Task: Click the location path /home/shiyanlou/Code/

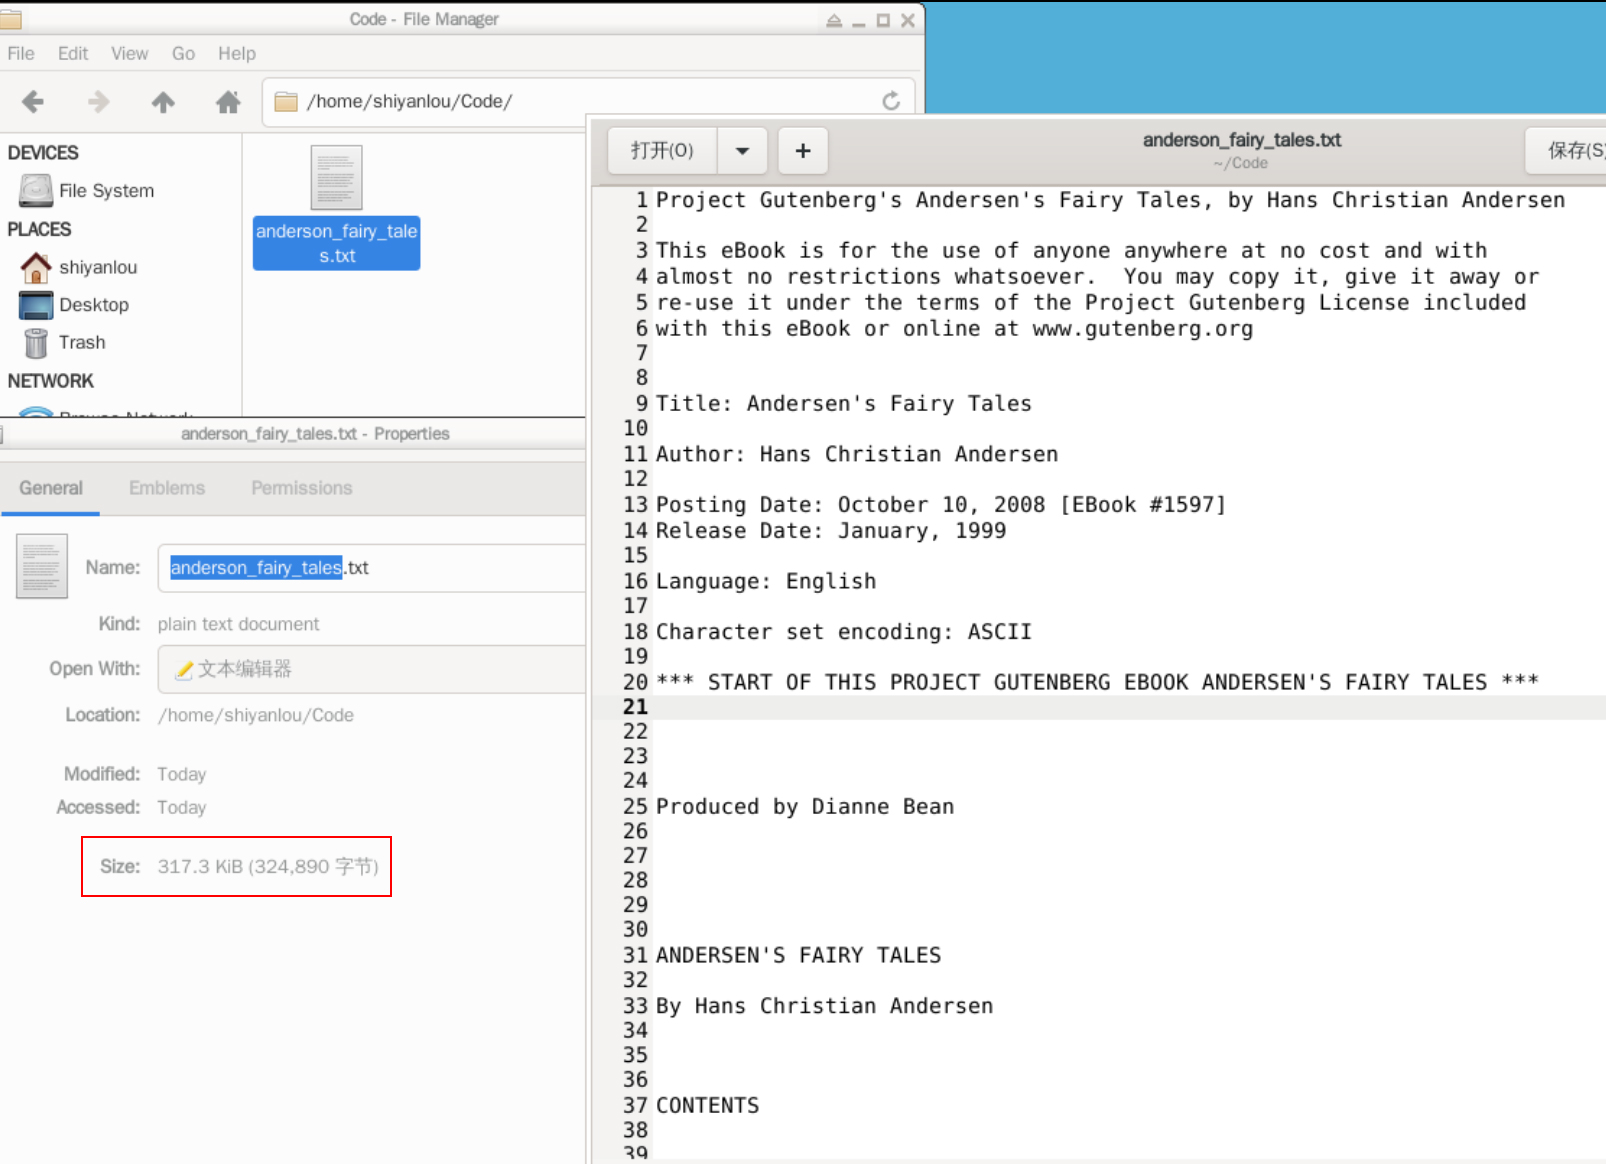Action: pyautogui.click(x=410, y=101)
